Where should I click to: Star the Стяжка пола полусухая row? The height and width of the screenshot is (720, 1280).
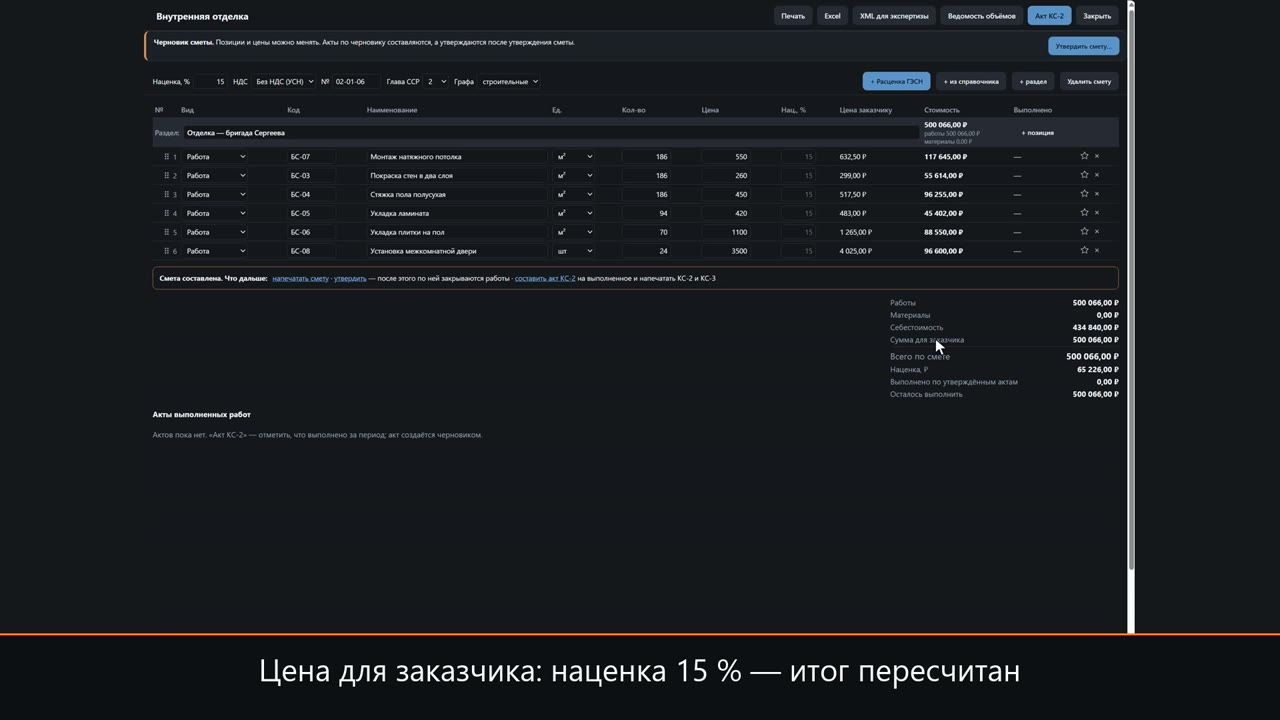(x=1084, y=194)
